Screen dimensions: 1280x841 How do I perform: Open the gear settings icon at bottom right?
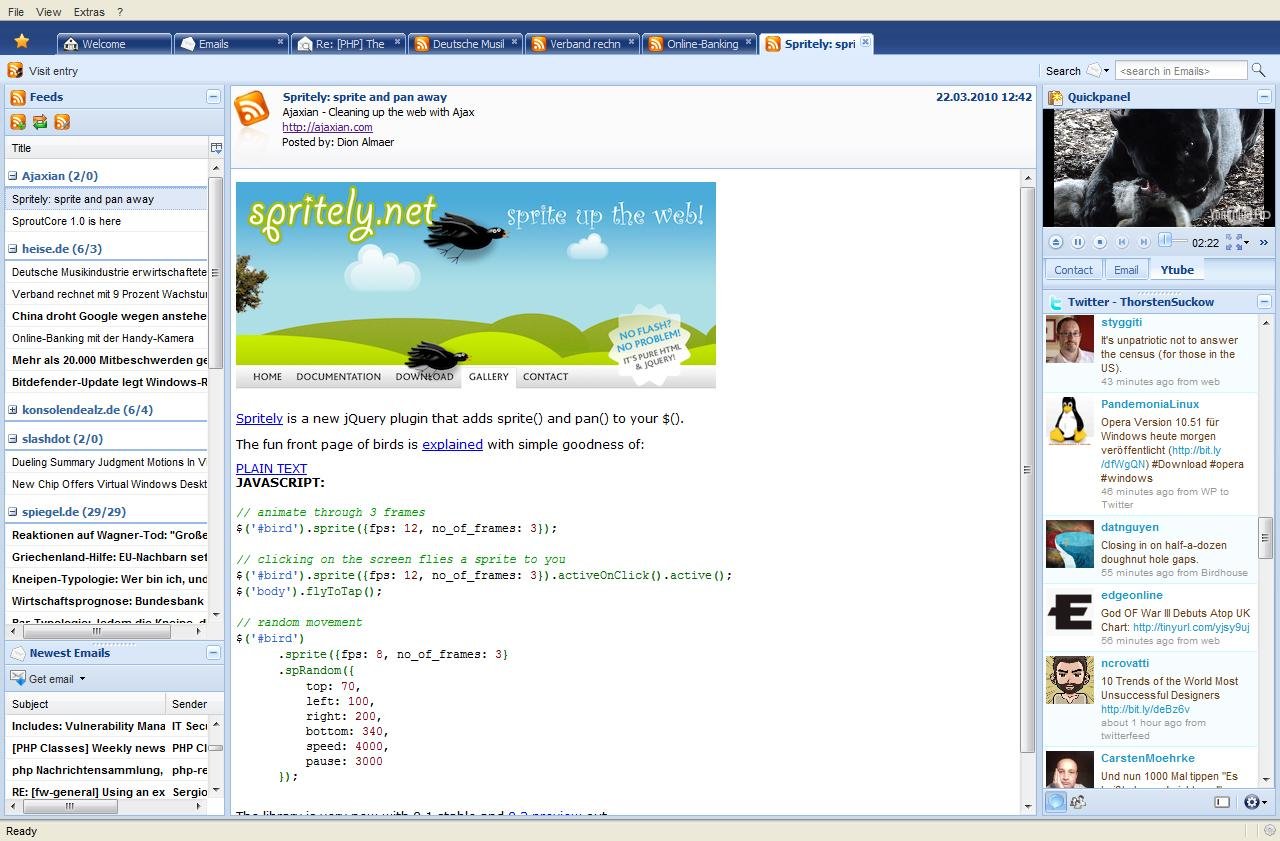tap(1253, 802)
